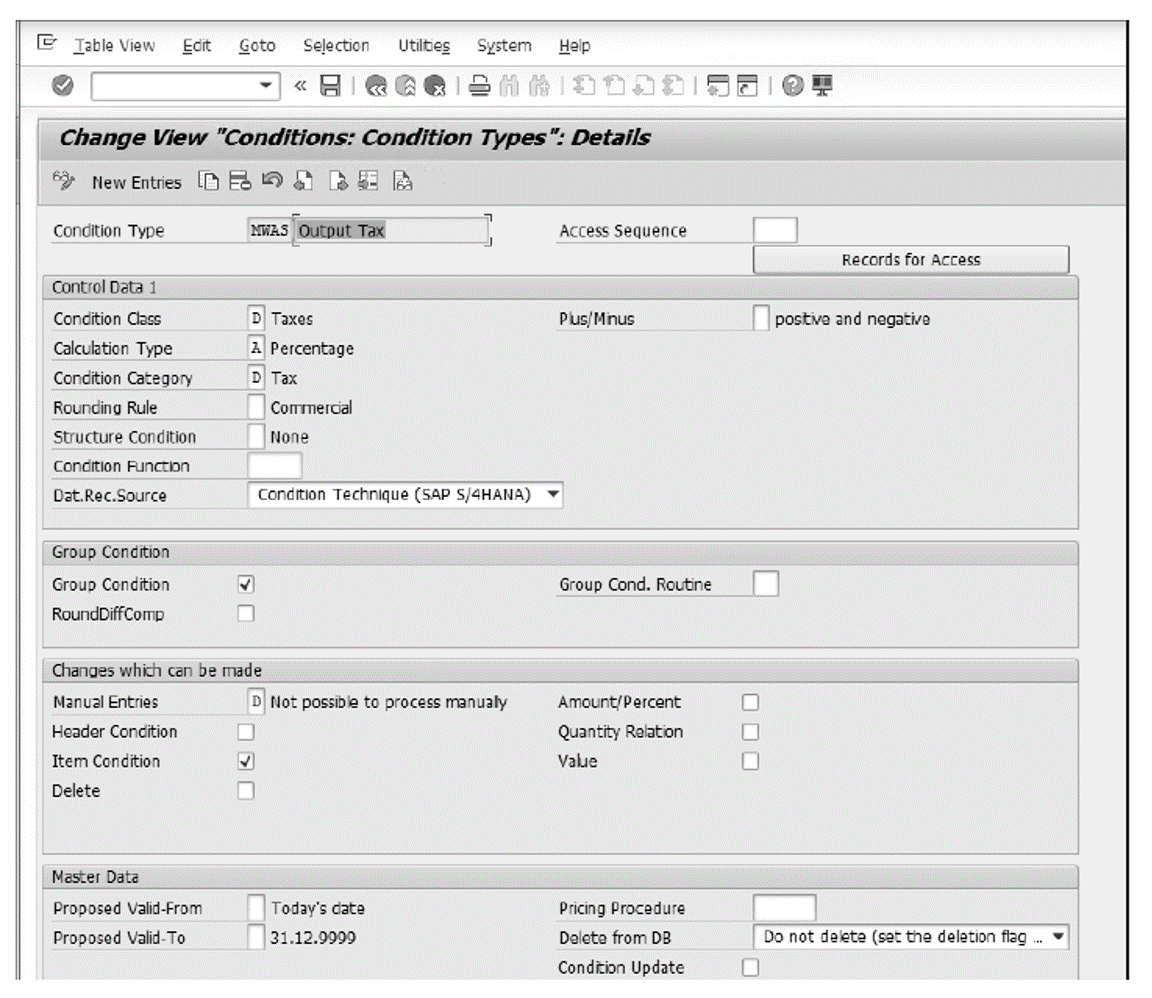This screenshot has height=998, width=1152.
Task: Check the Value checkbox
Action: point(750,761)
